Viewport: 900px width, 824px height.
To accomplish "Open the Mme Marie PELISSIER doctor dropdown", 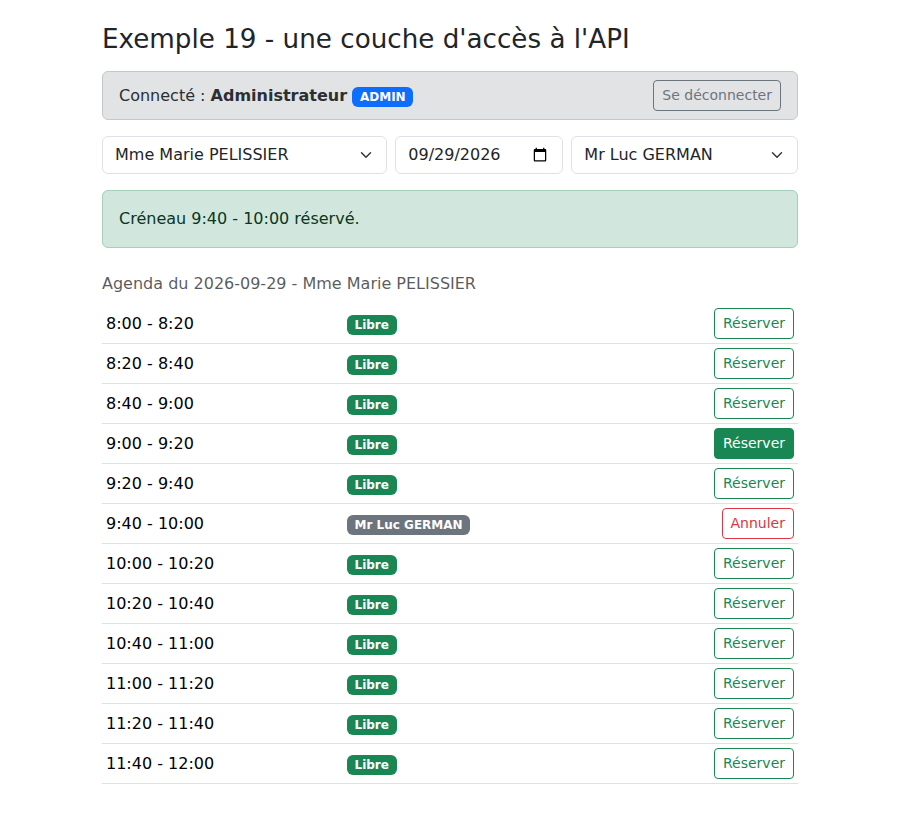I will click(245, 155).
